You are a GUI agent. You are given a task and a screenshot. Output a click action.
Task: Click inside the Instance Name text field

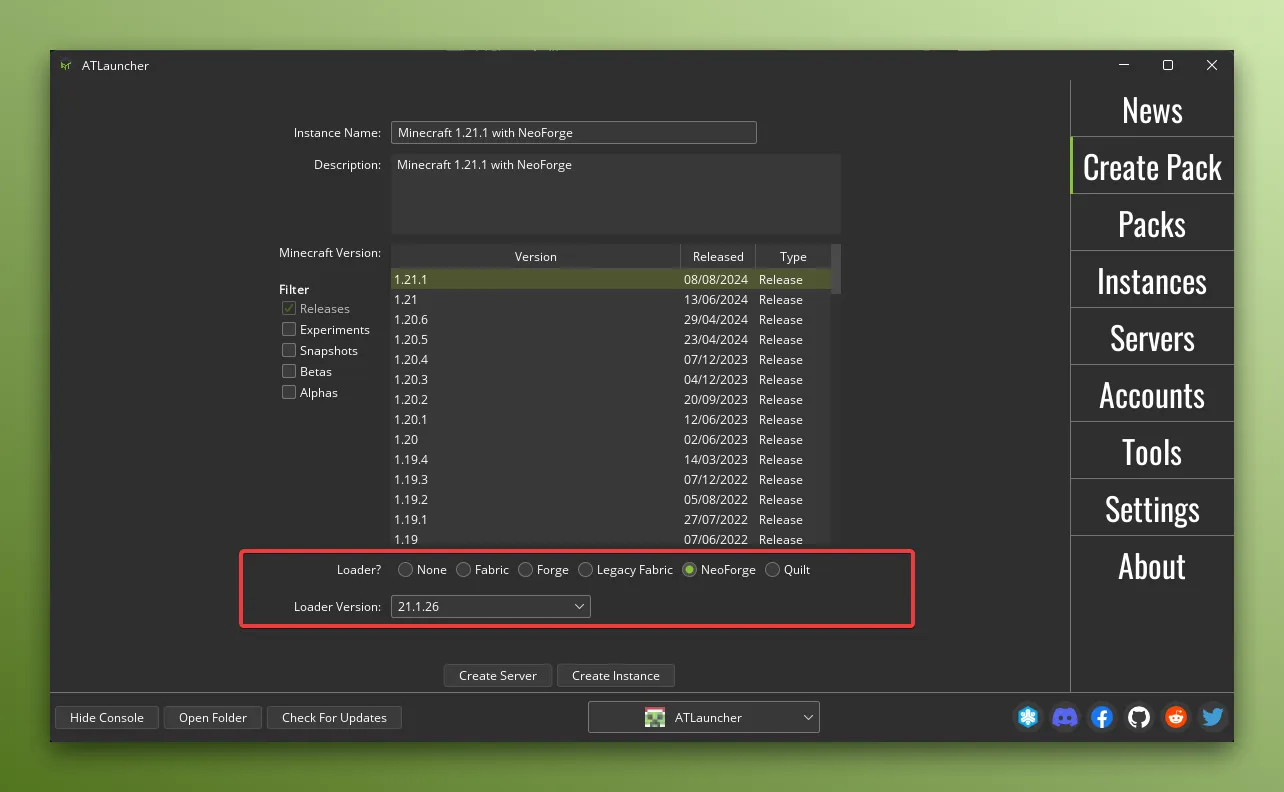[x=574, y=132]
